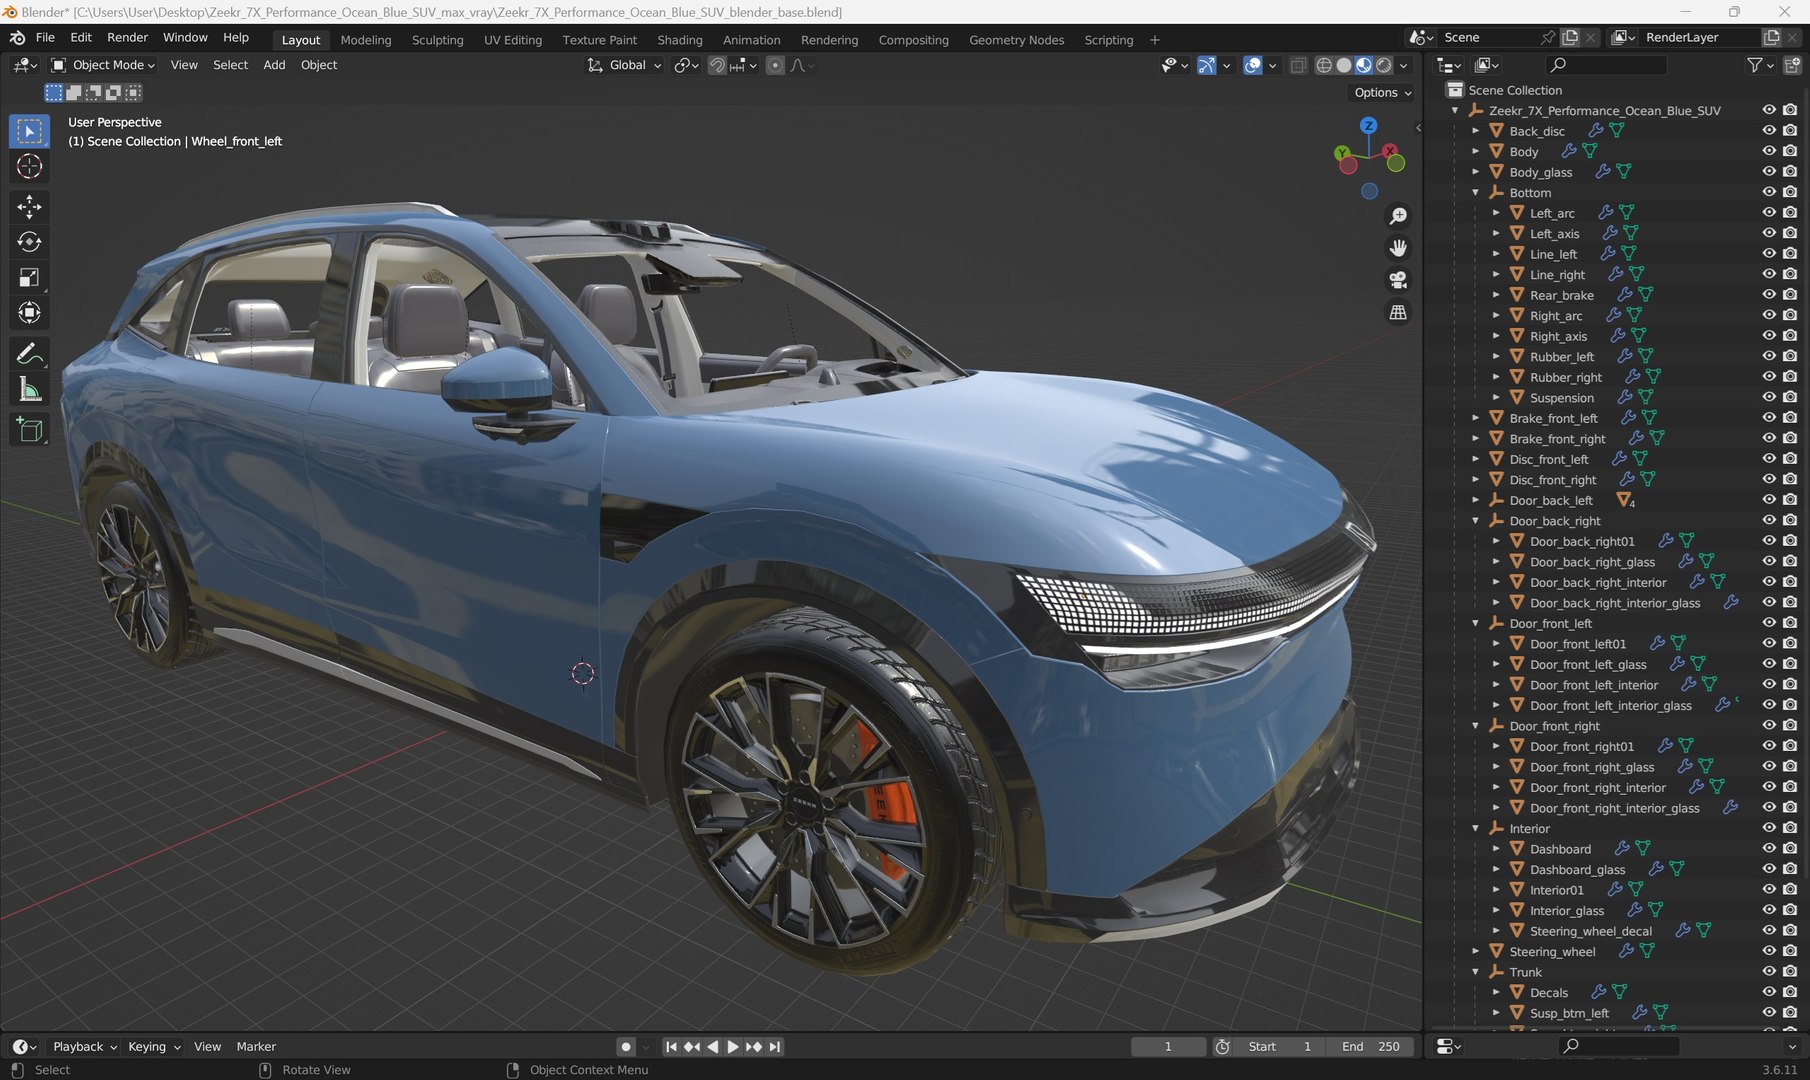Open Object Mode dropdown
This screenshot has width=1810, height=1080.
(x=103, y=65)
